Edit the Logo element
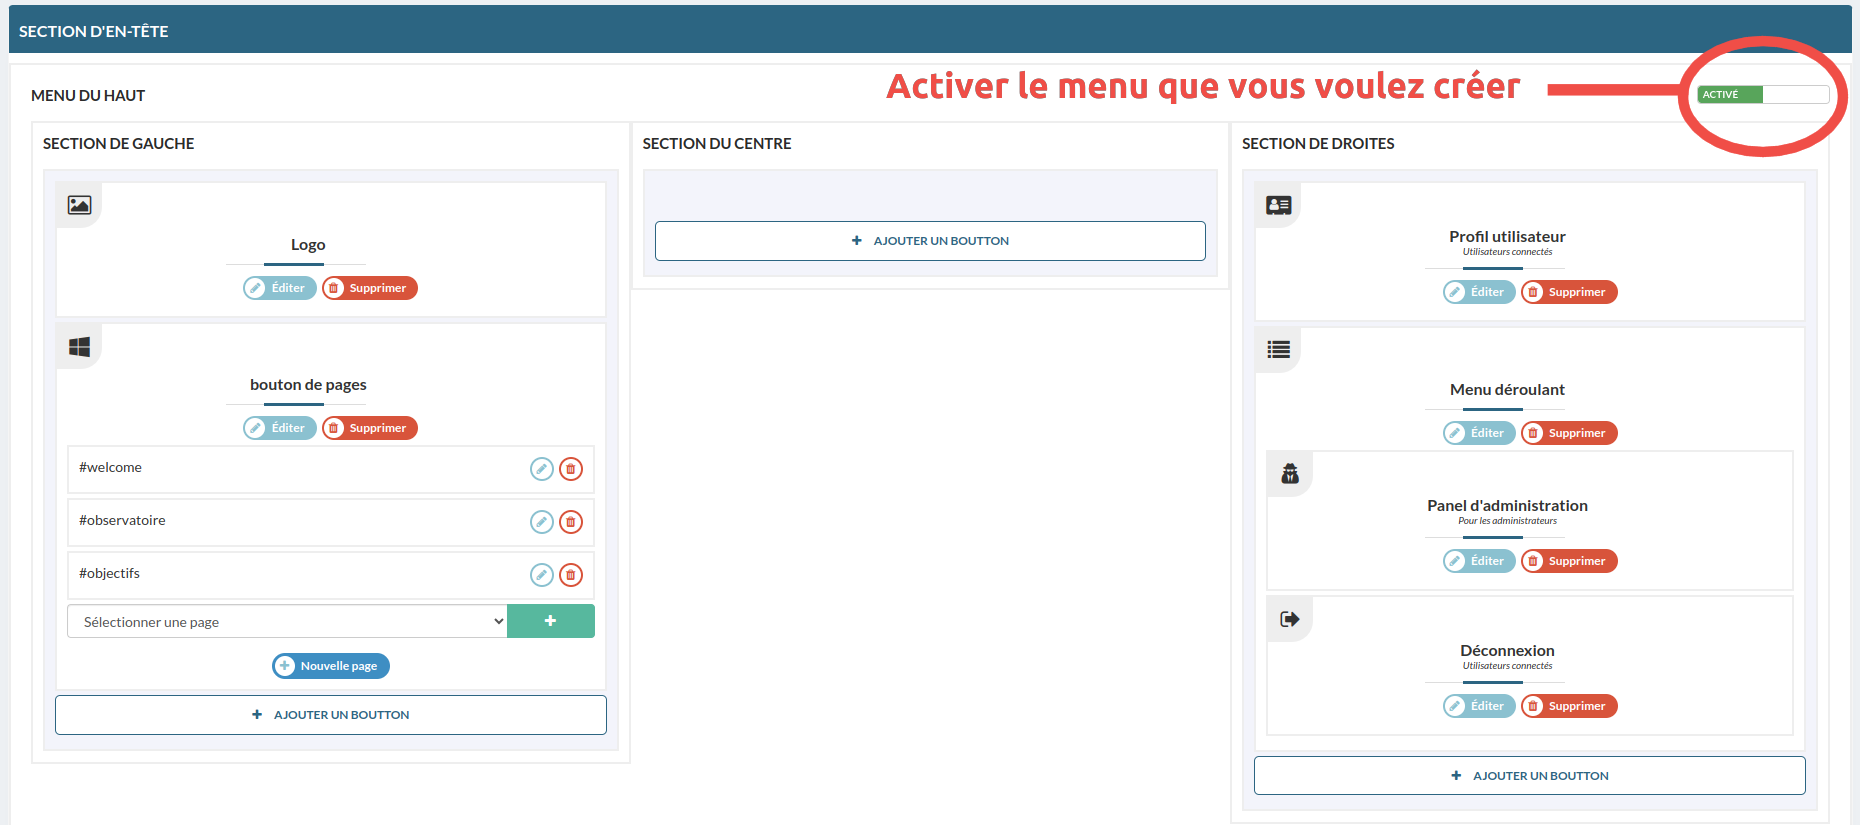Screen dimensions: 1860x825 tap(279, 288)
